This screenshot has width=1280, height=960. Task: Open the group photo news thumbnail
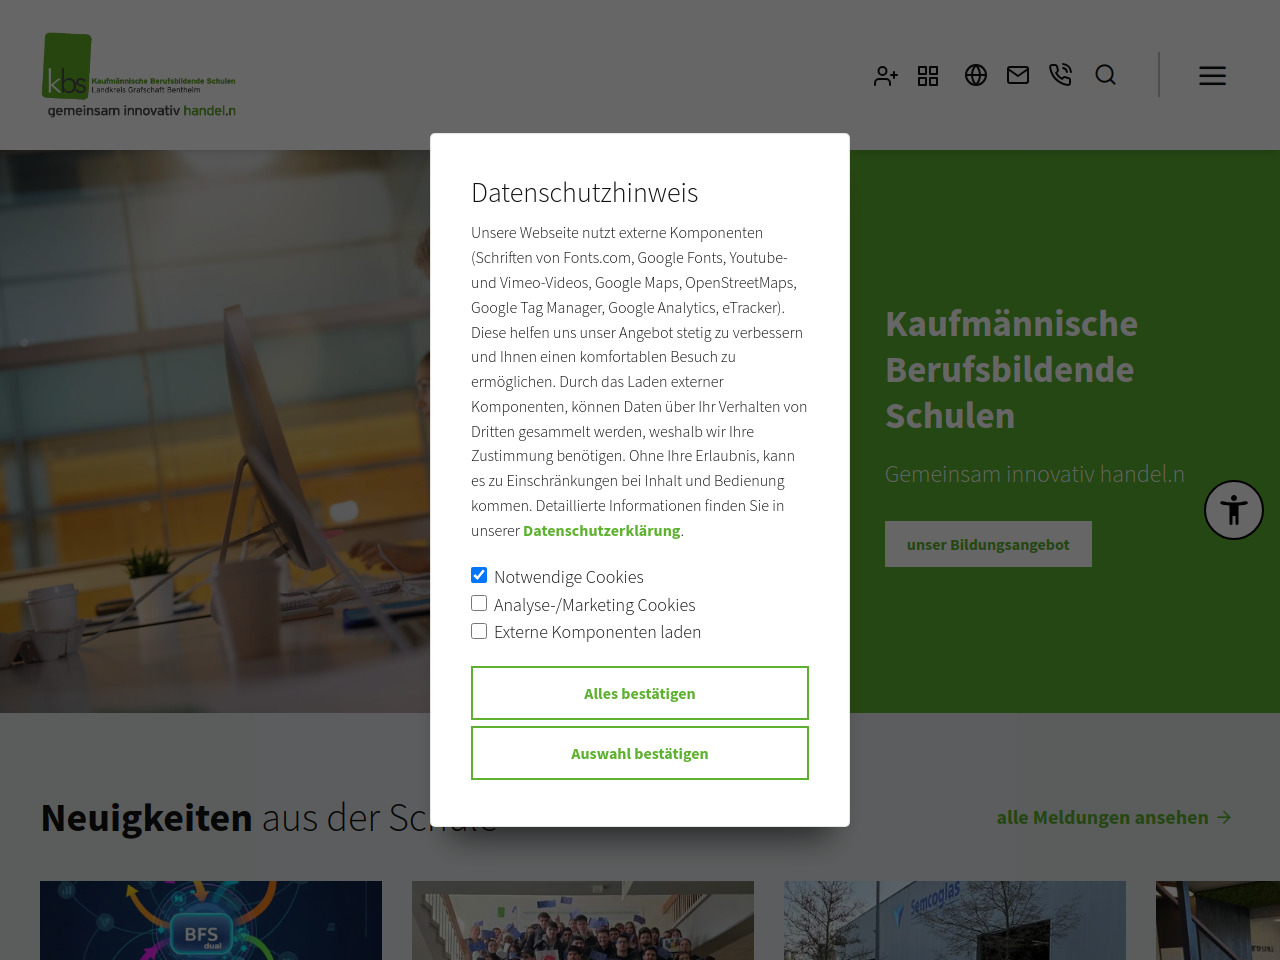(583, 920)
